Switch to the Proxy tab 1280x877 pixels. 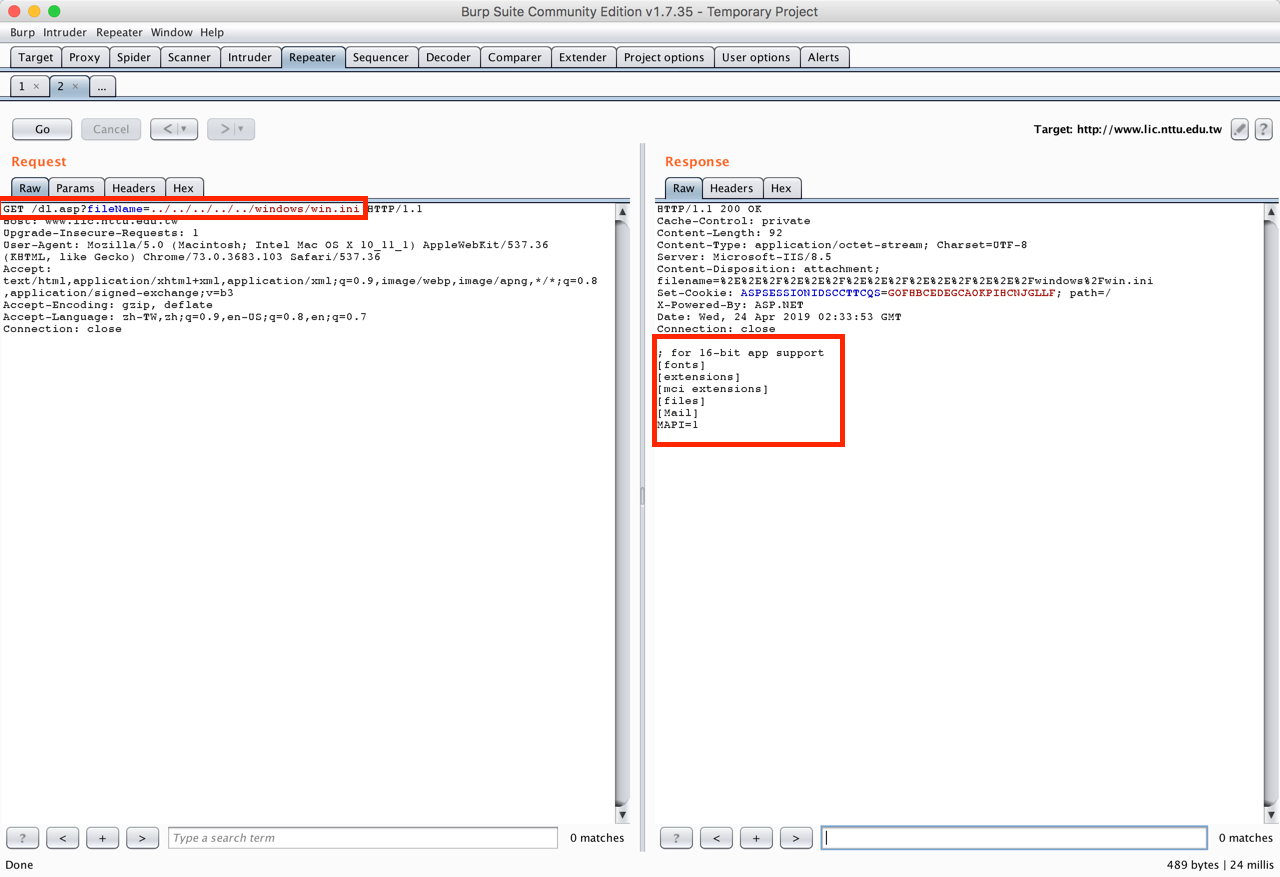click(85, 57)
